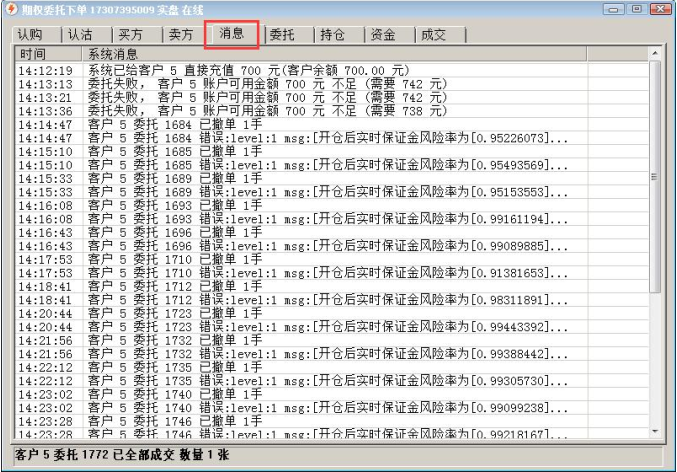Open the 卖方 tab
Screen dimensions: 677x472
[180, 35]
